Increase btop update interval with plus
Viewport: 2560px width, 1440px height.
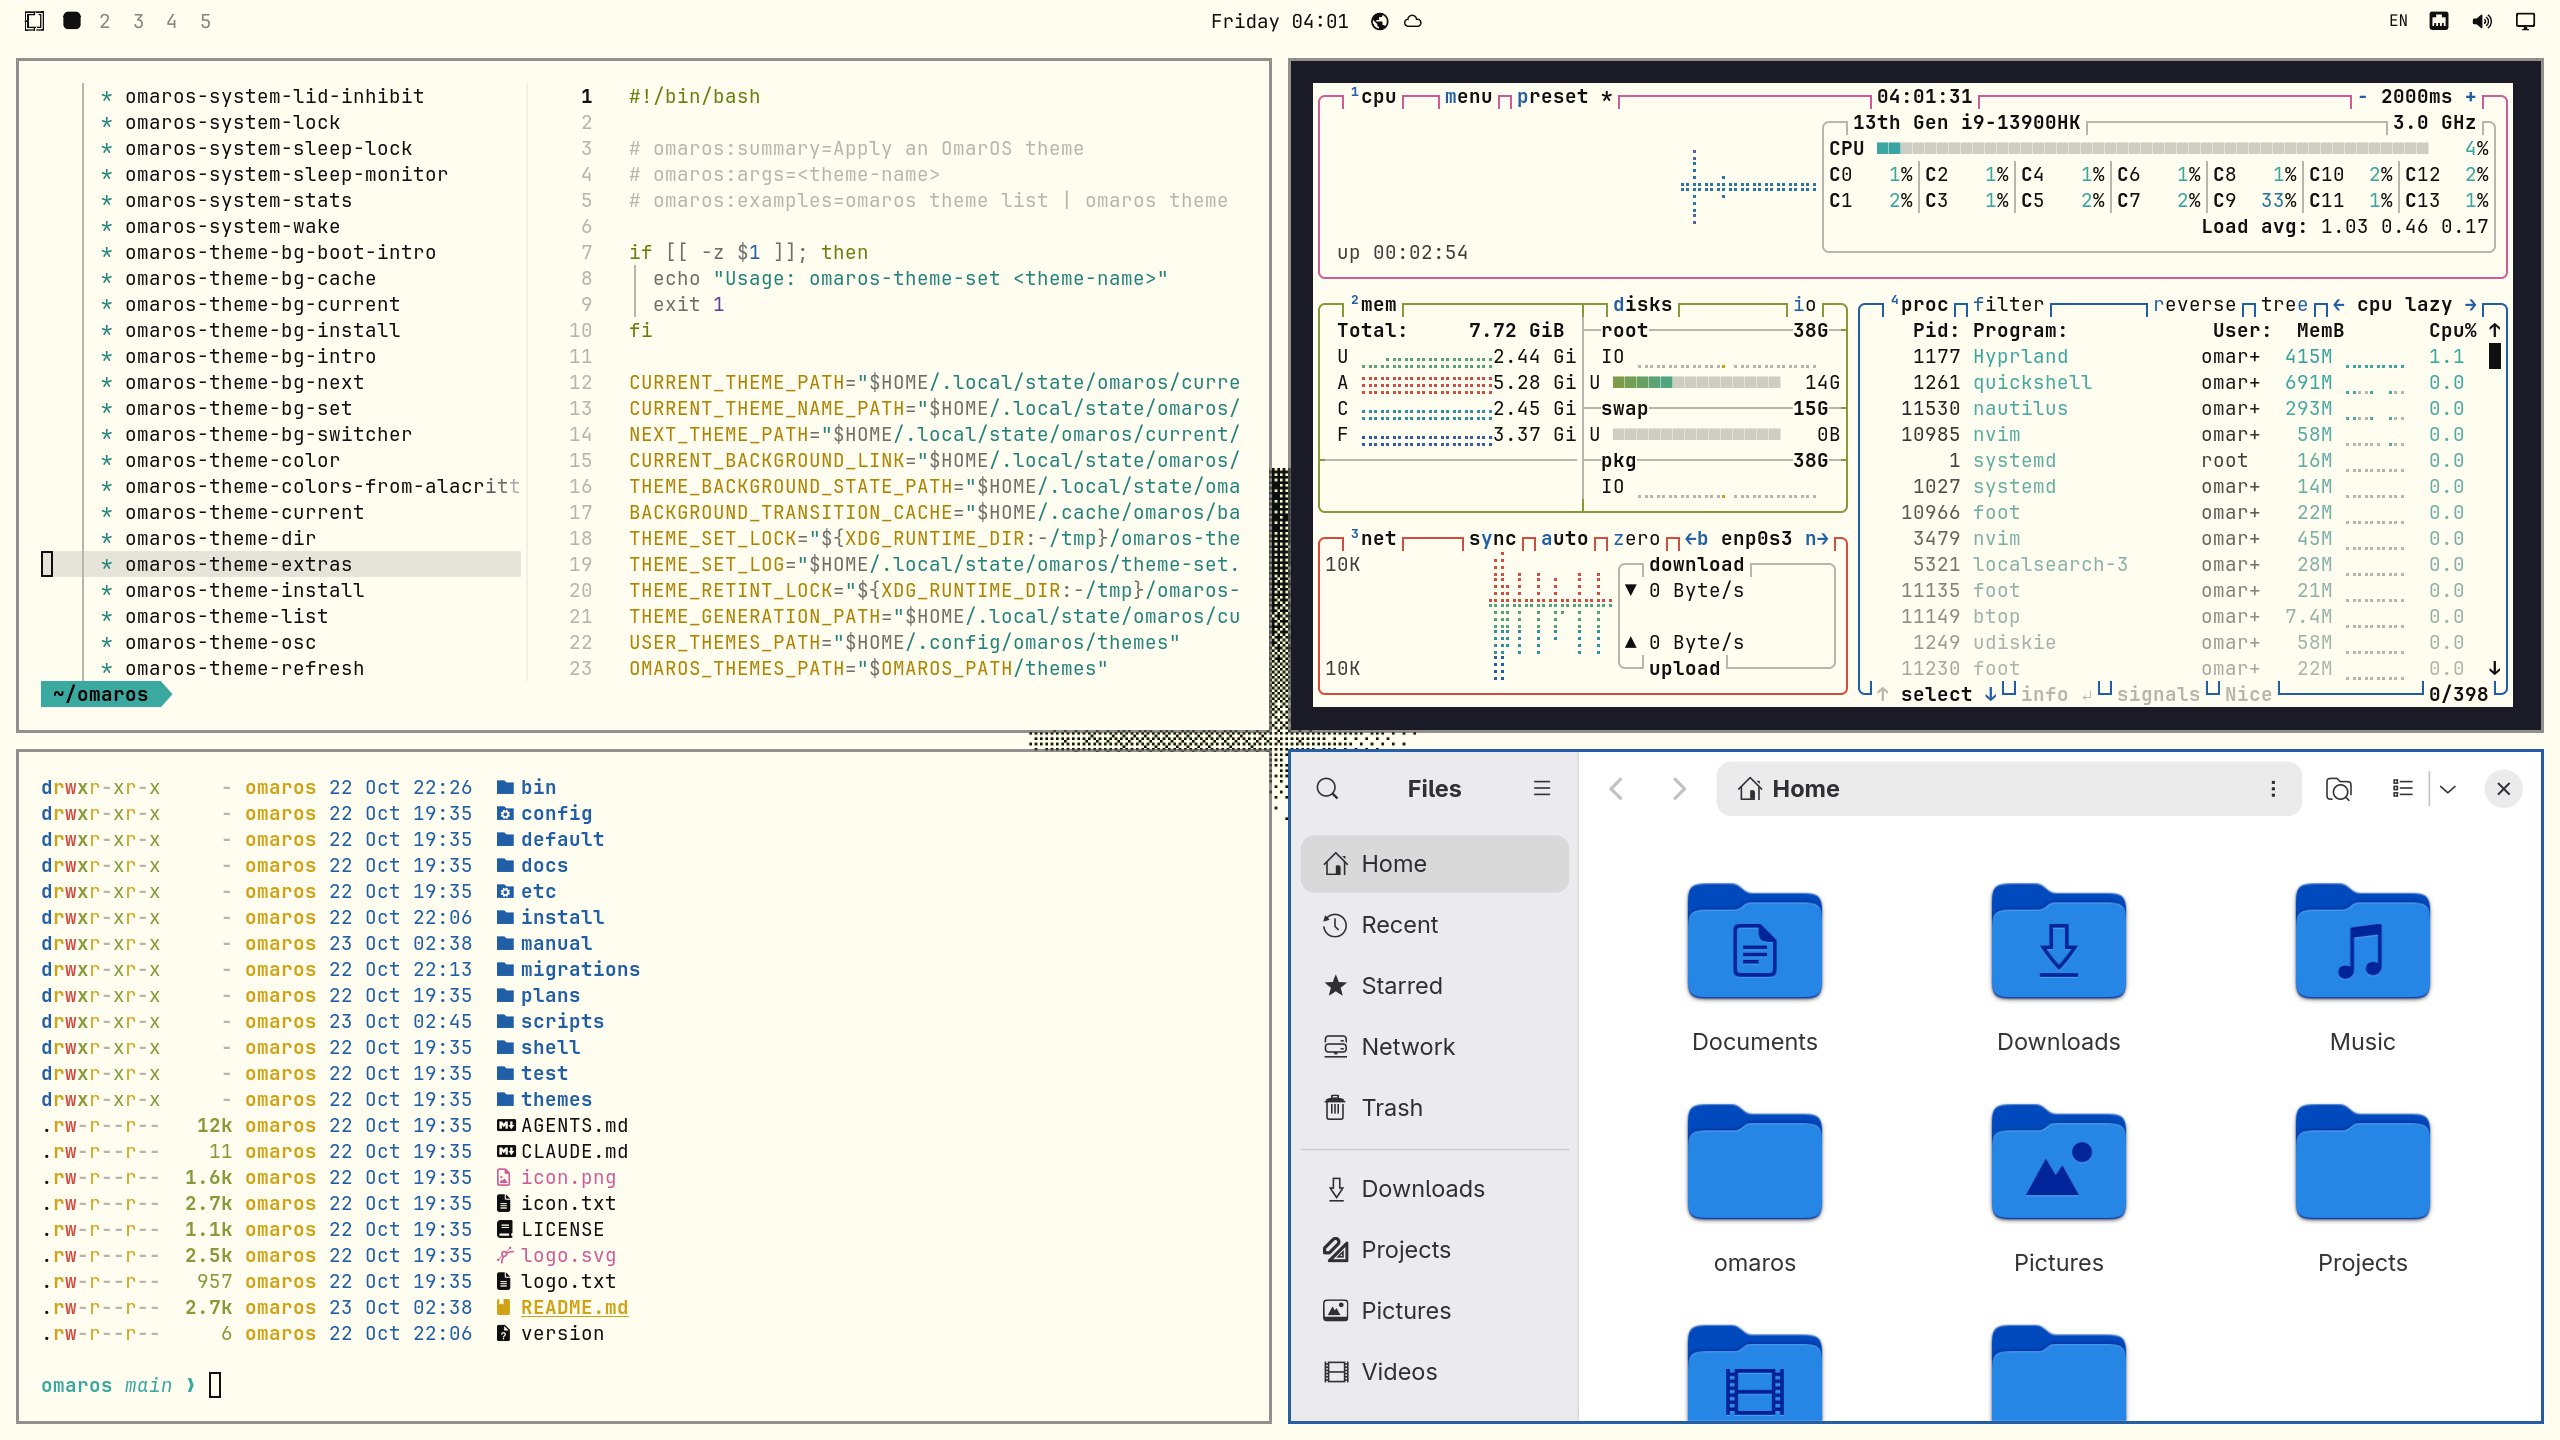point(2470,96)
